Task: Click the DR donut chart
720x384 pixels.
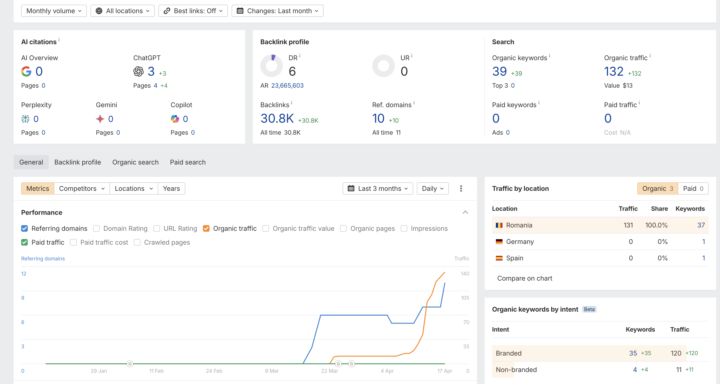Action: 271,66
